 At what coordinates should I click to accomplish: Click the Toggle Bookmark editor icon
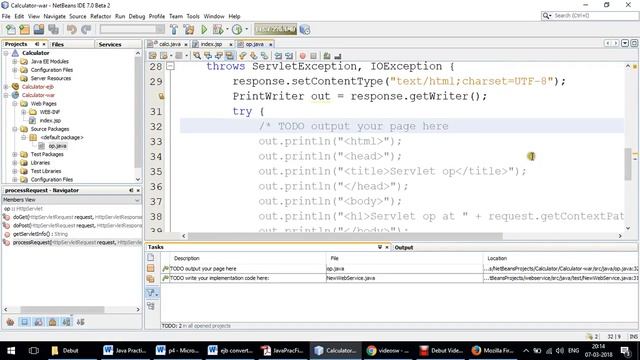(264, 56)
